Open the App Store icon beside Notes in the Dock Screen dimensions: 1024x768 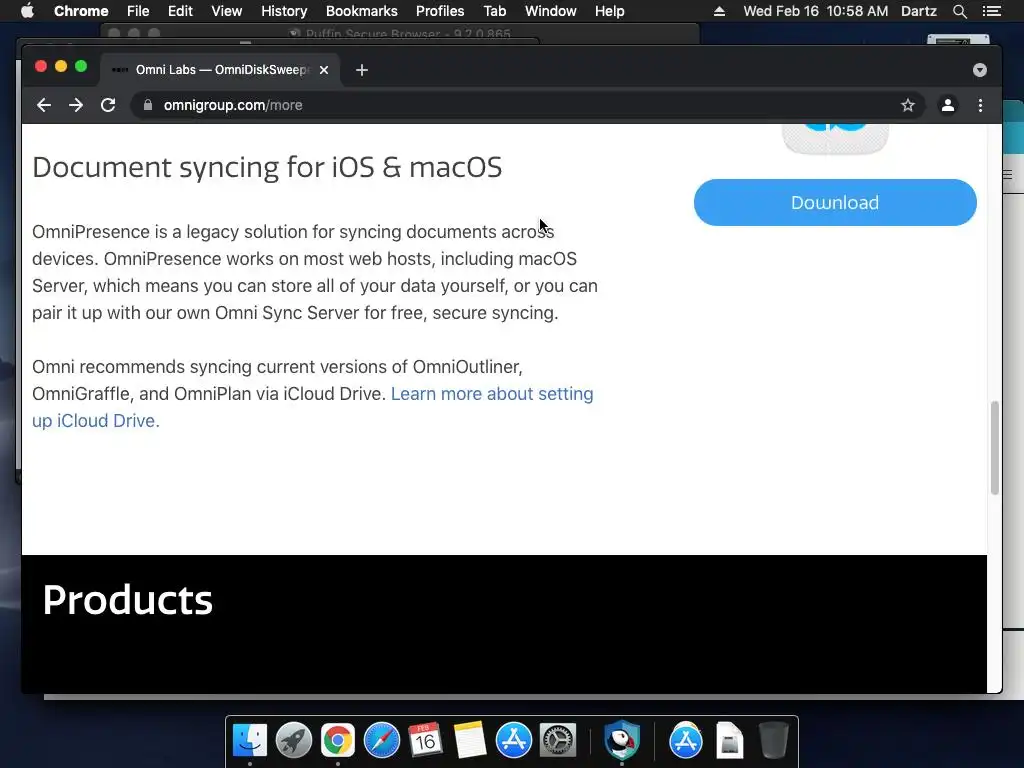(513, 741)
